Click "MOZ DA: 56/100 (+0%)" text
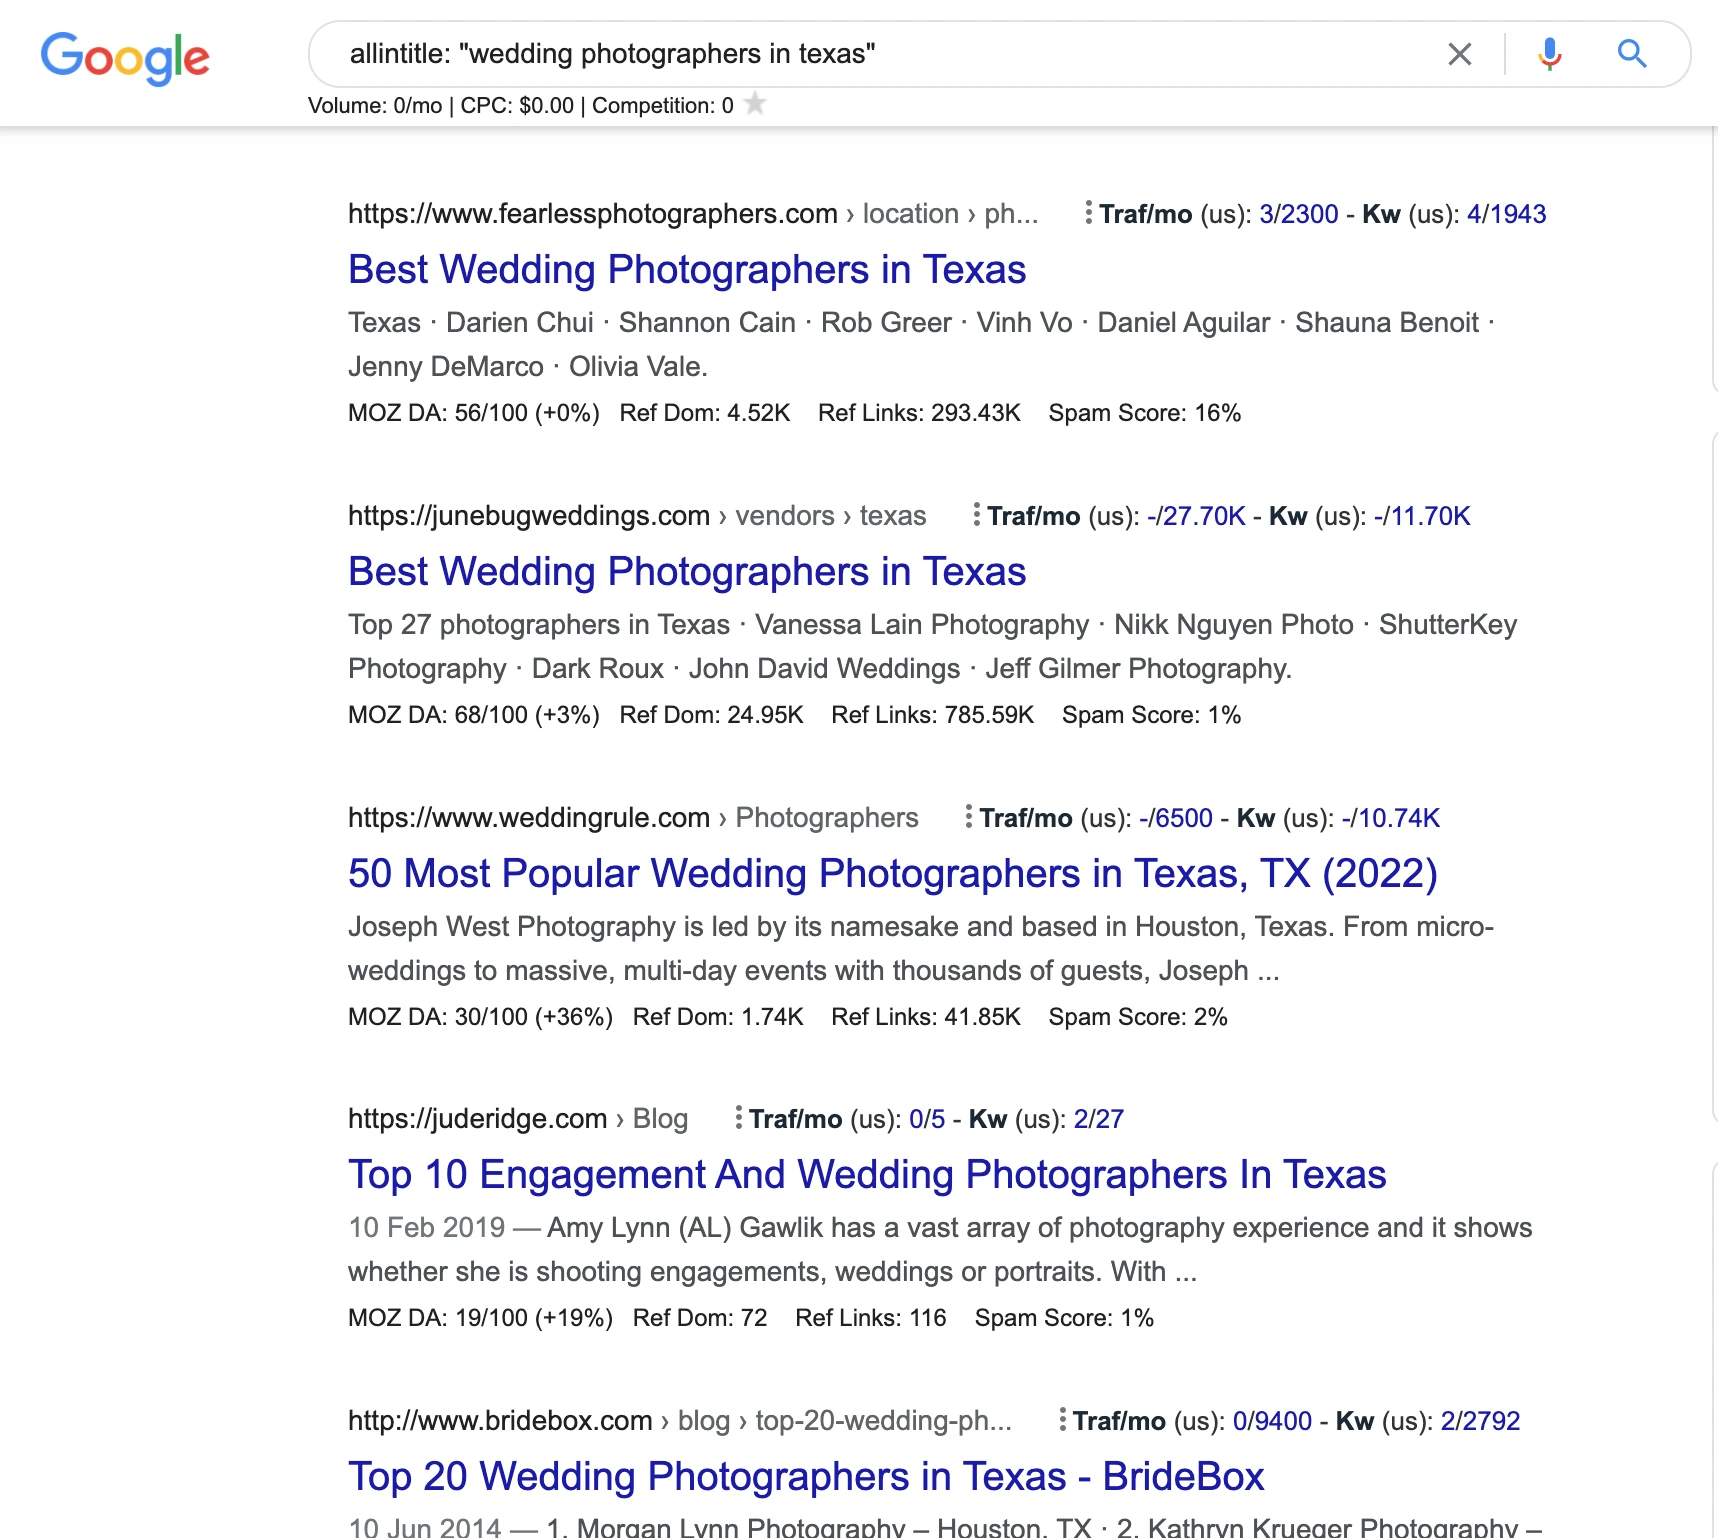The image size is (1718, 1538). click(474, 413)
